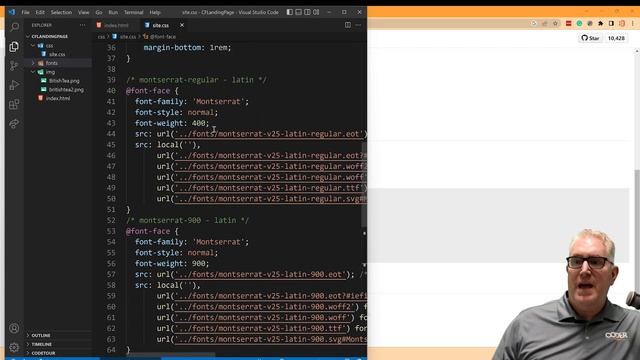Toggle the bottom panel in VS Code
The image size is (640, 360).
tap(298, 12)
